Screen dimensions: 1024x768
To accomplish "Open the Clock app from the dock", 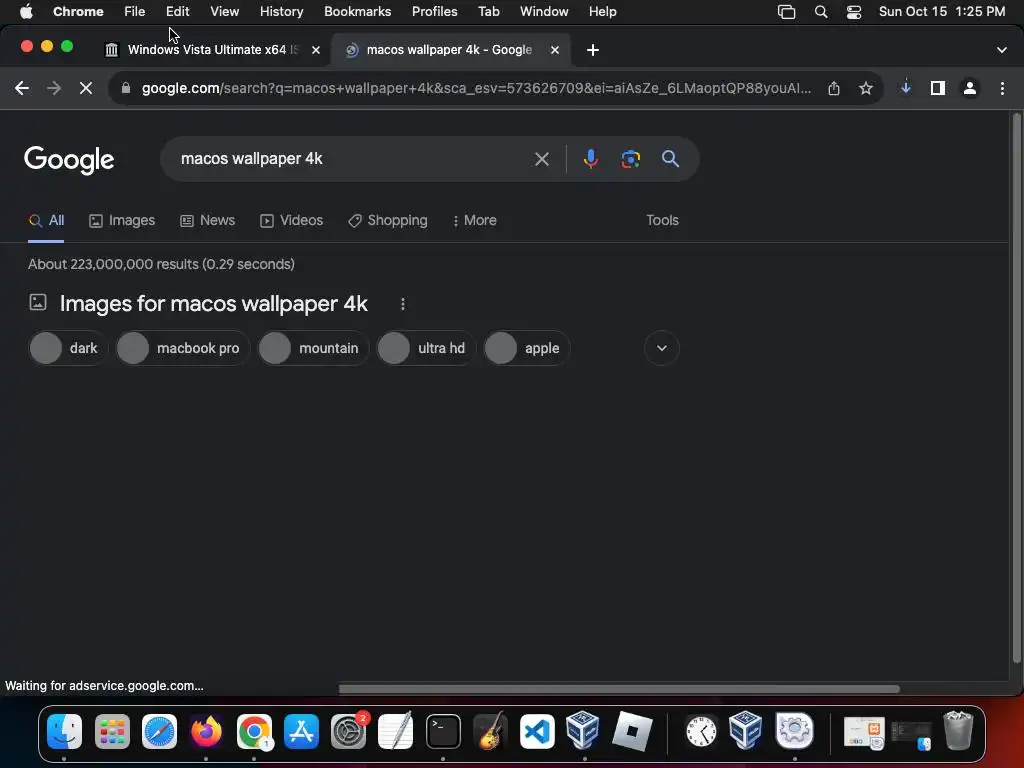I will click(701, 731).
